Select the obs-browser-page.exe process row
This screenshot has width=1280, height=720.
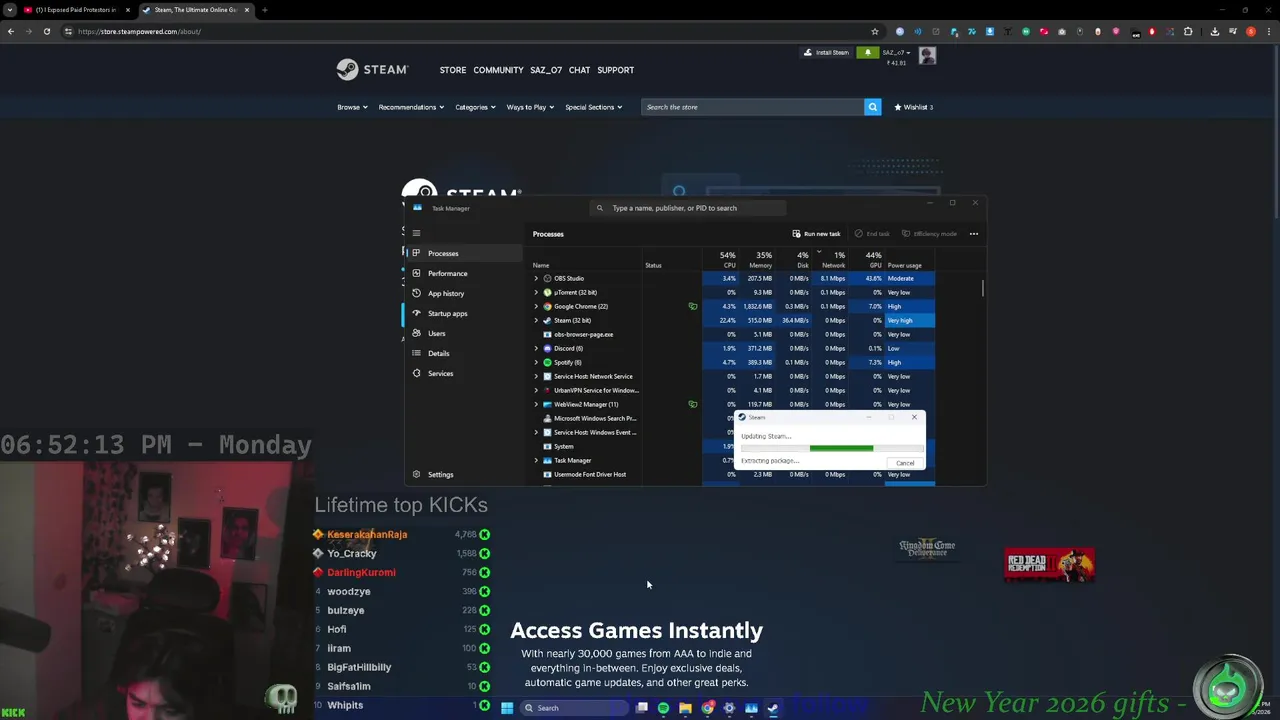pos(733,334)
